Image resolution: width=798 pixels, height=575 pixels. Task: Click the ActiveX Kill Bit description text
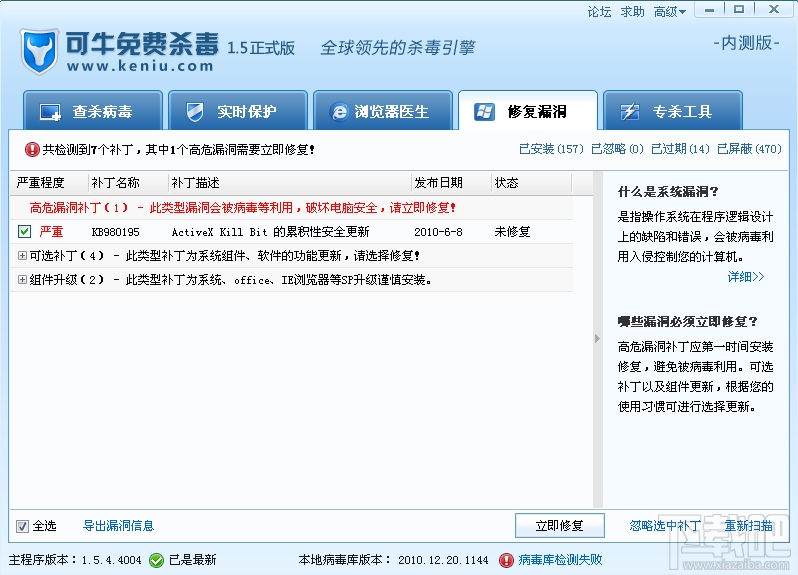pos(270,232)
